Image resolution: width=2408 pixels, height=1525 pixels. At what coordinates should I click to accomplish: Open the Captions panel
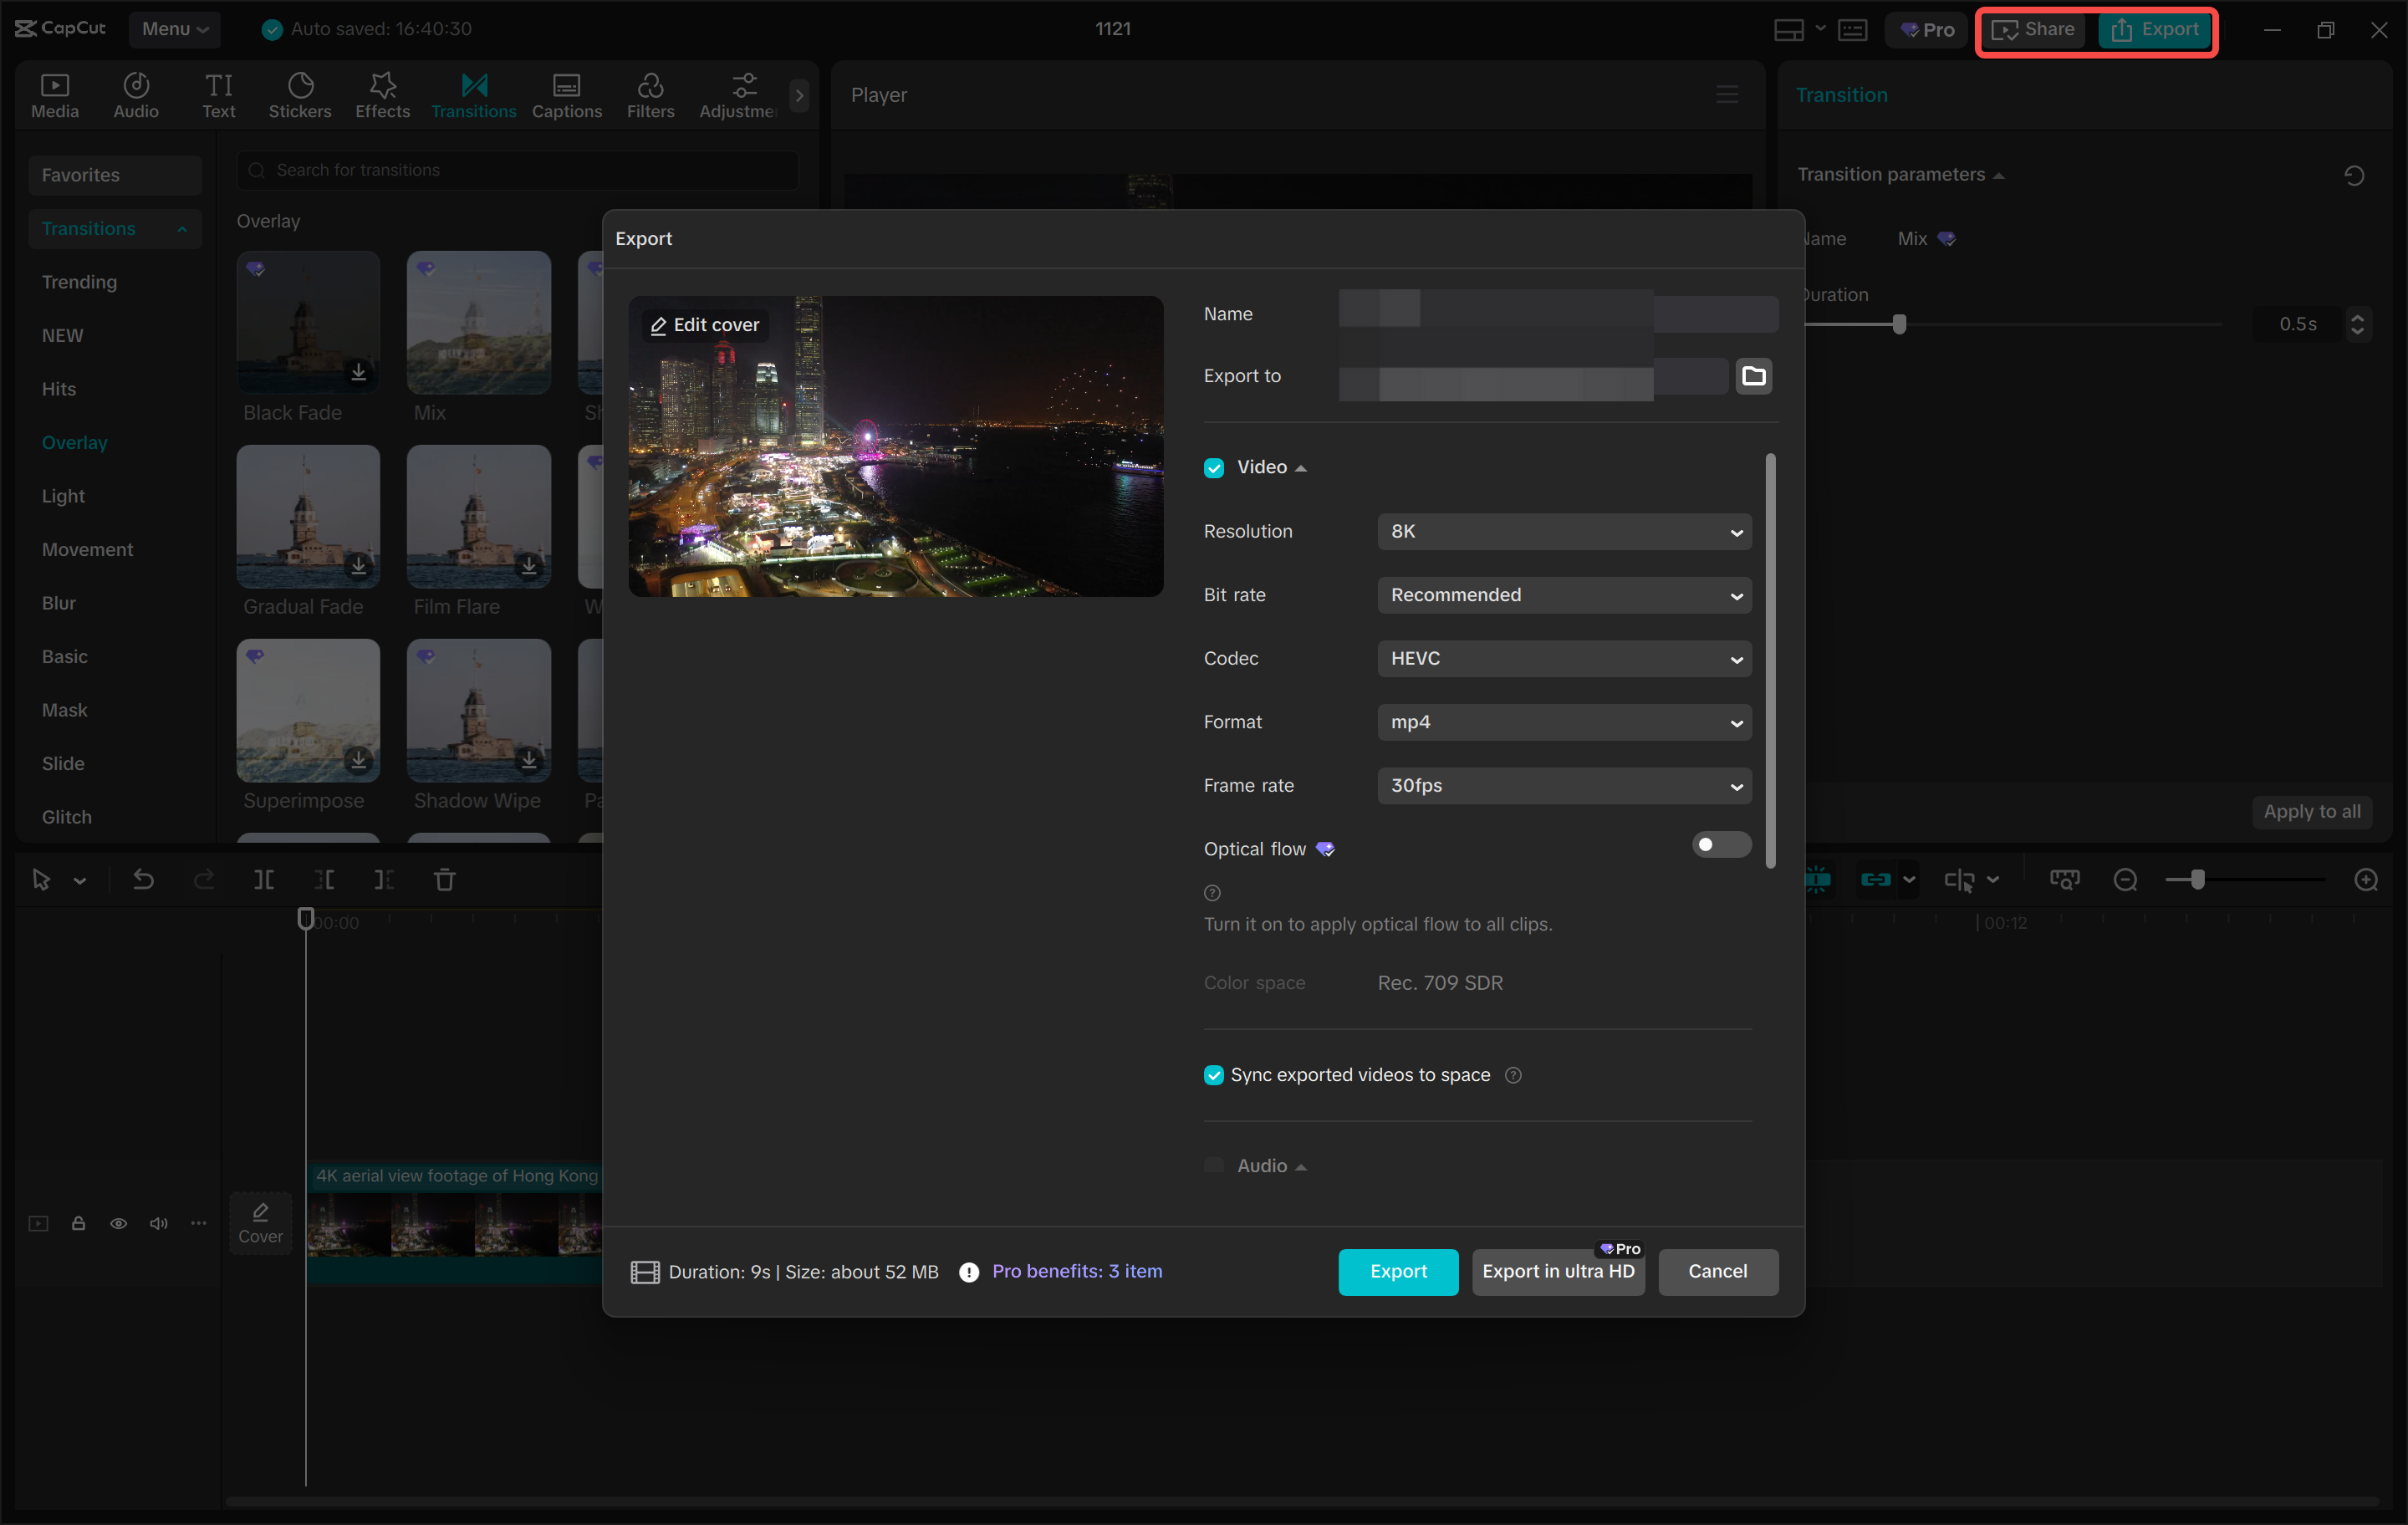coord(566,94)
